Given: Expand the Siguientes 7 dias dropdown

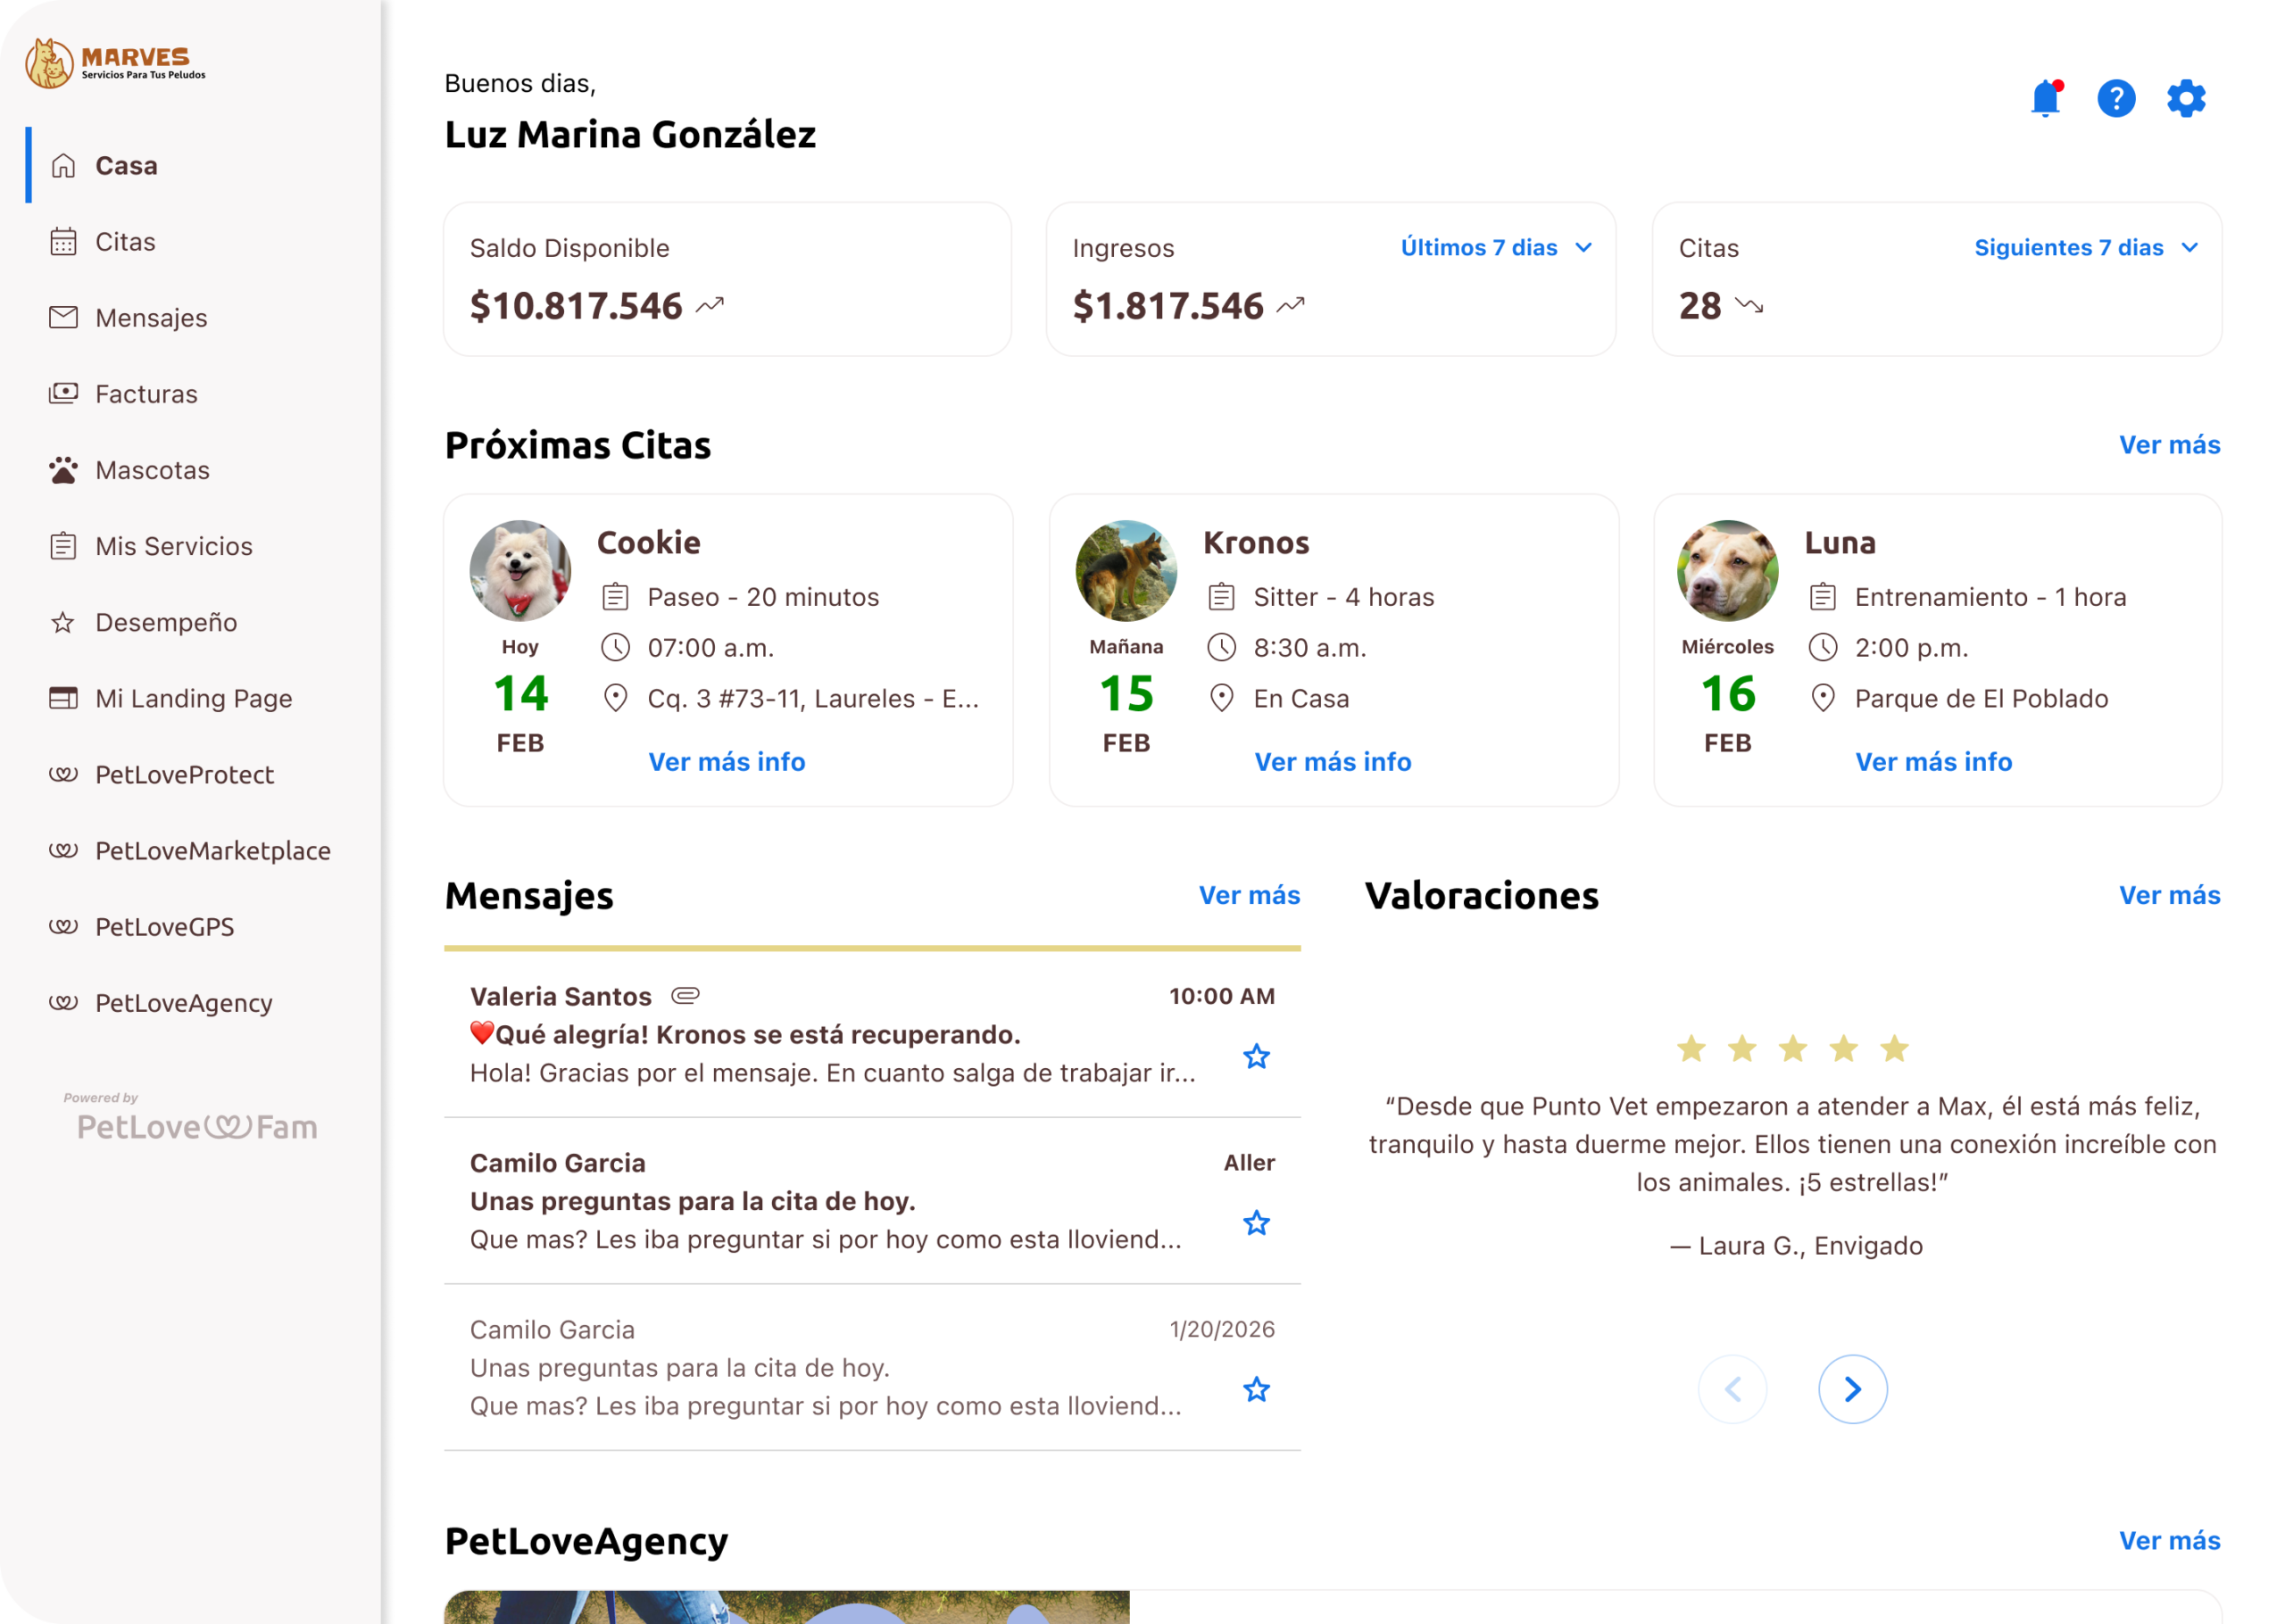Looking at the screenshot, I should coord(2085,248).
